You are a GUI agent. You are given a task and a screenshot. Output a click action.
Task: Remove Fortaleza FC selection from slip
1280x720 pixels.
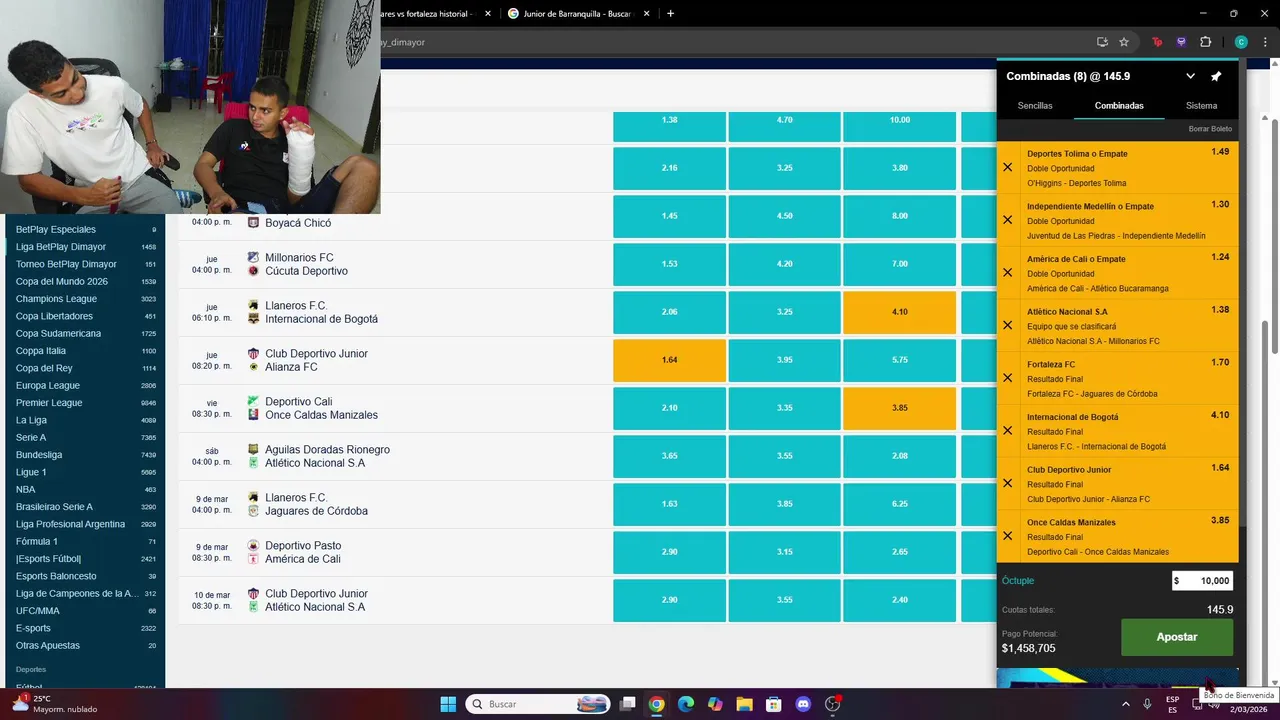pyautogui.click(x=1008, y=378)
